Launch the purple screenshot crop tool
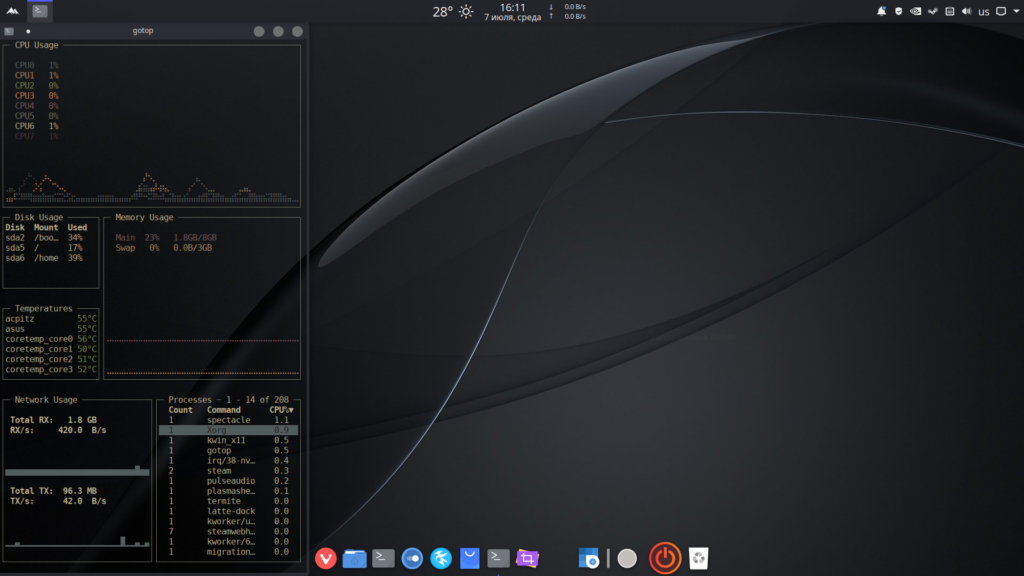Screen dimensions: 1024x576 click(527, 558)
